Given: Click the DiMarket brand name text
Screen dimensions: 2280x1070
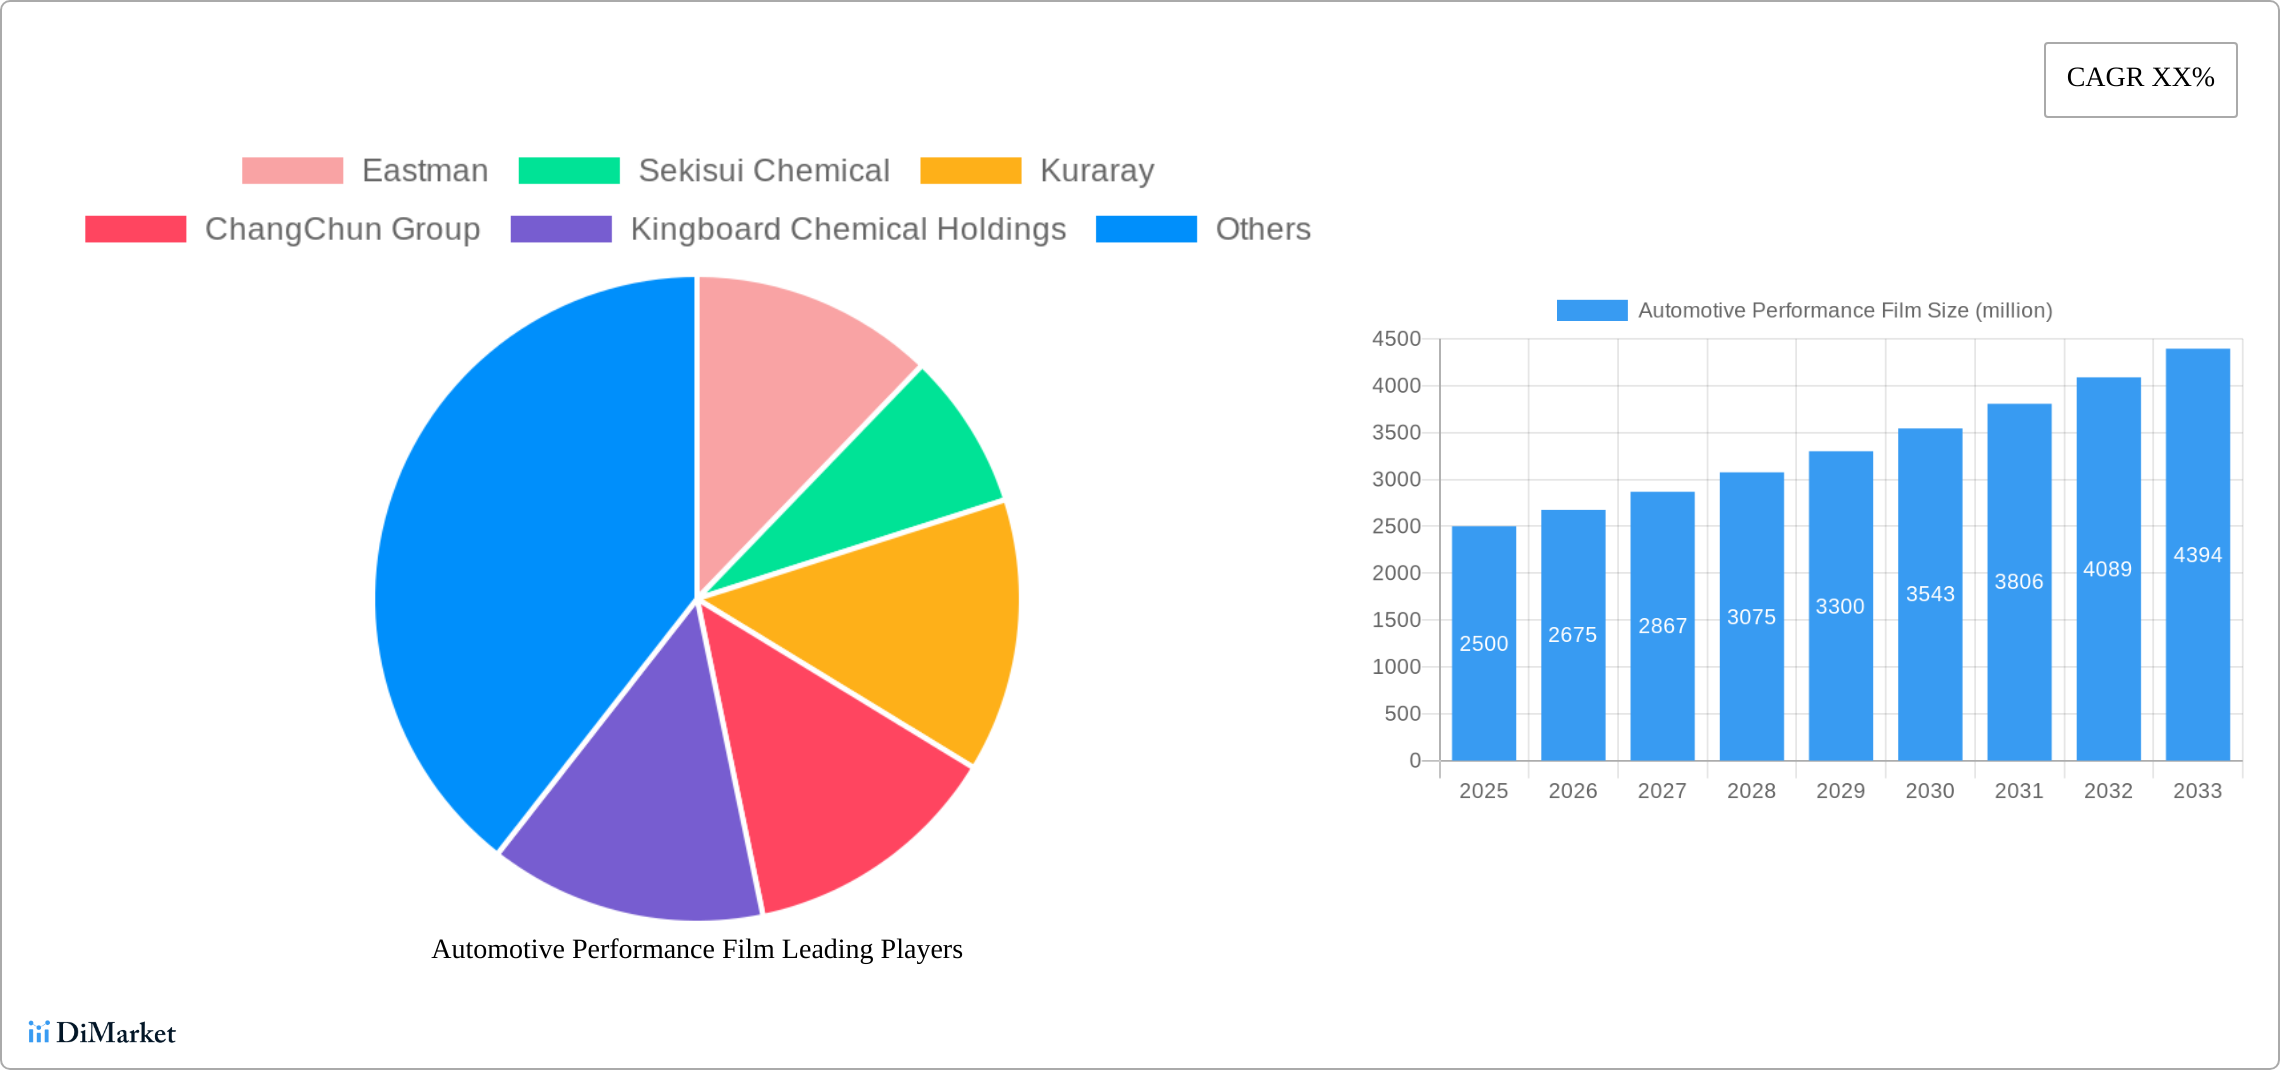Looking at the screenshot, I should [x=116, y=1033].
